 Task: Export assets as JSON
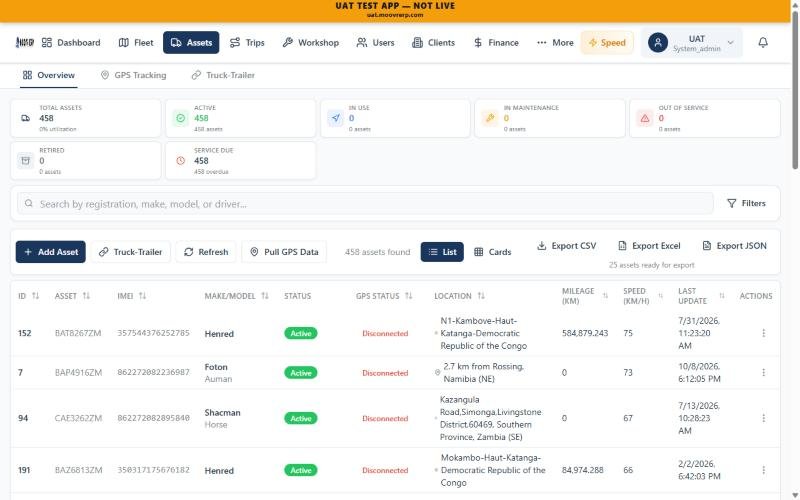tap(735, 246)
